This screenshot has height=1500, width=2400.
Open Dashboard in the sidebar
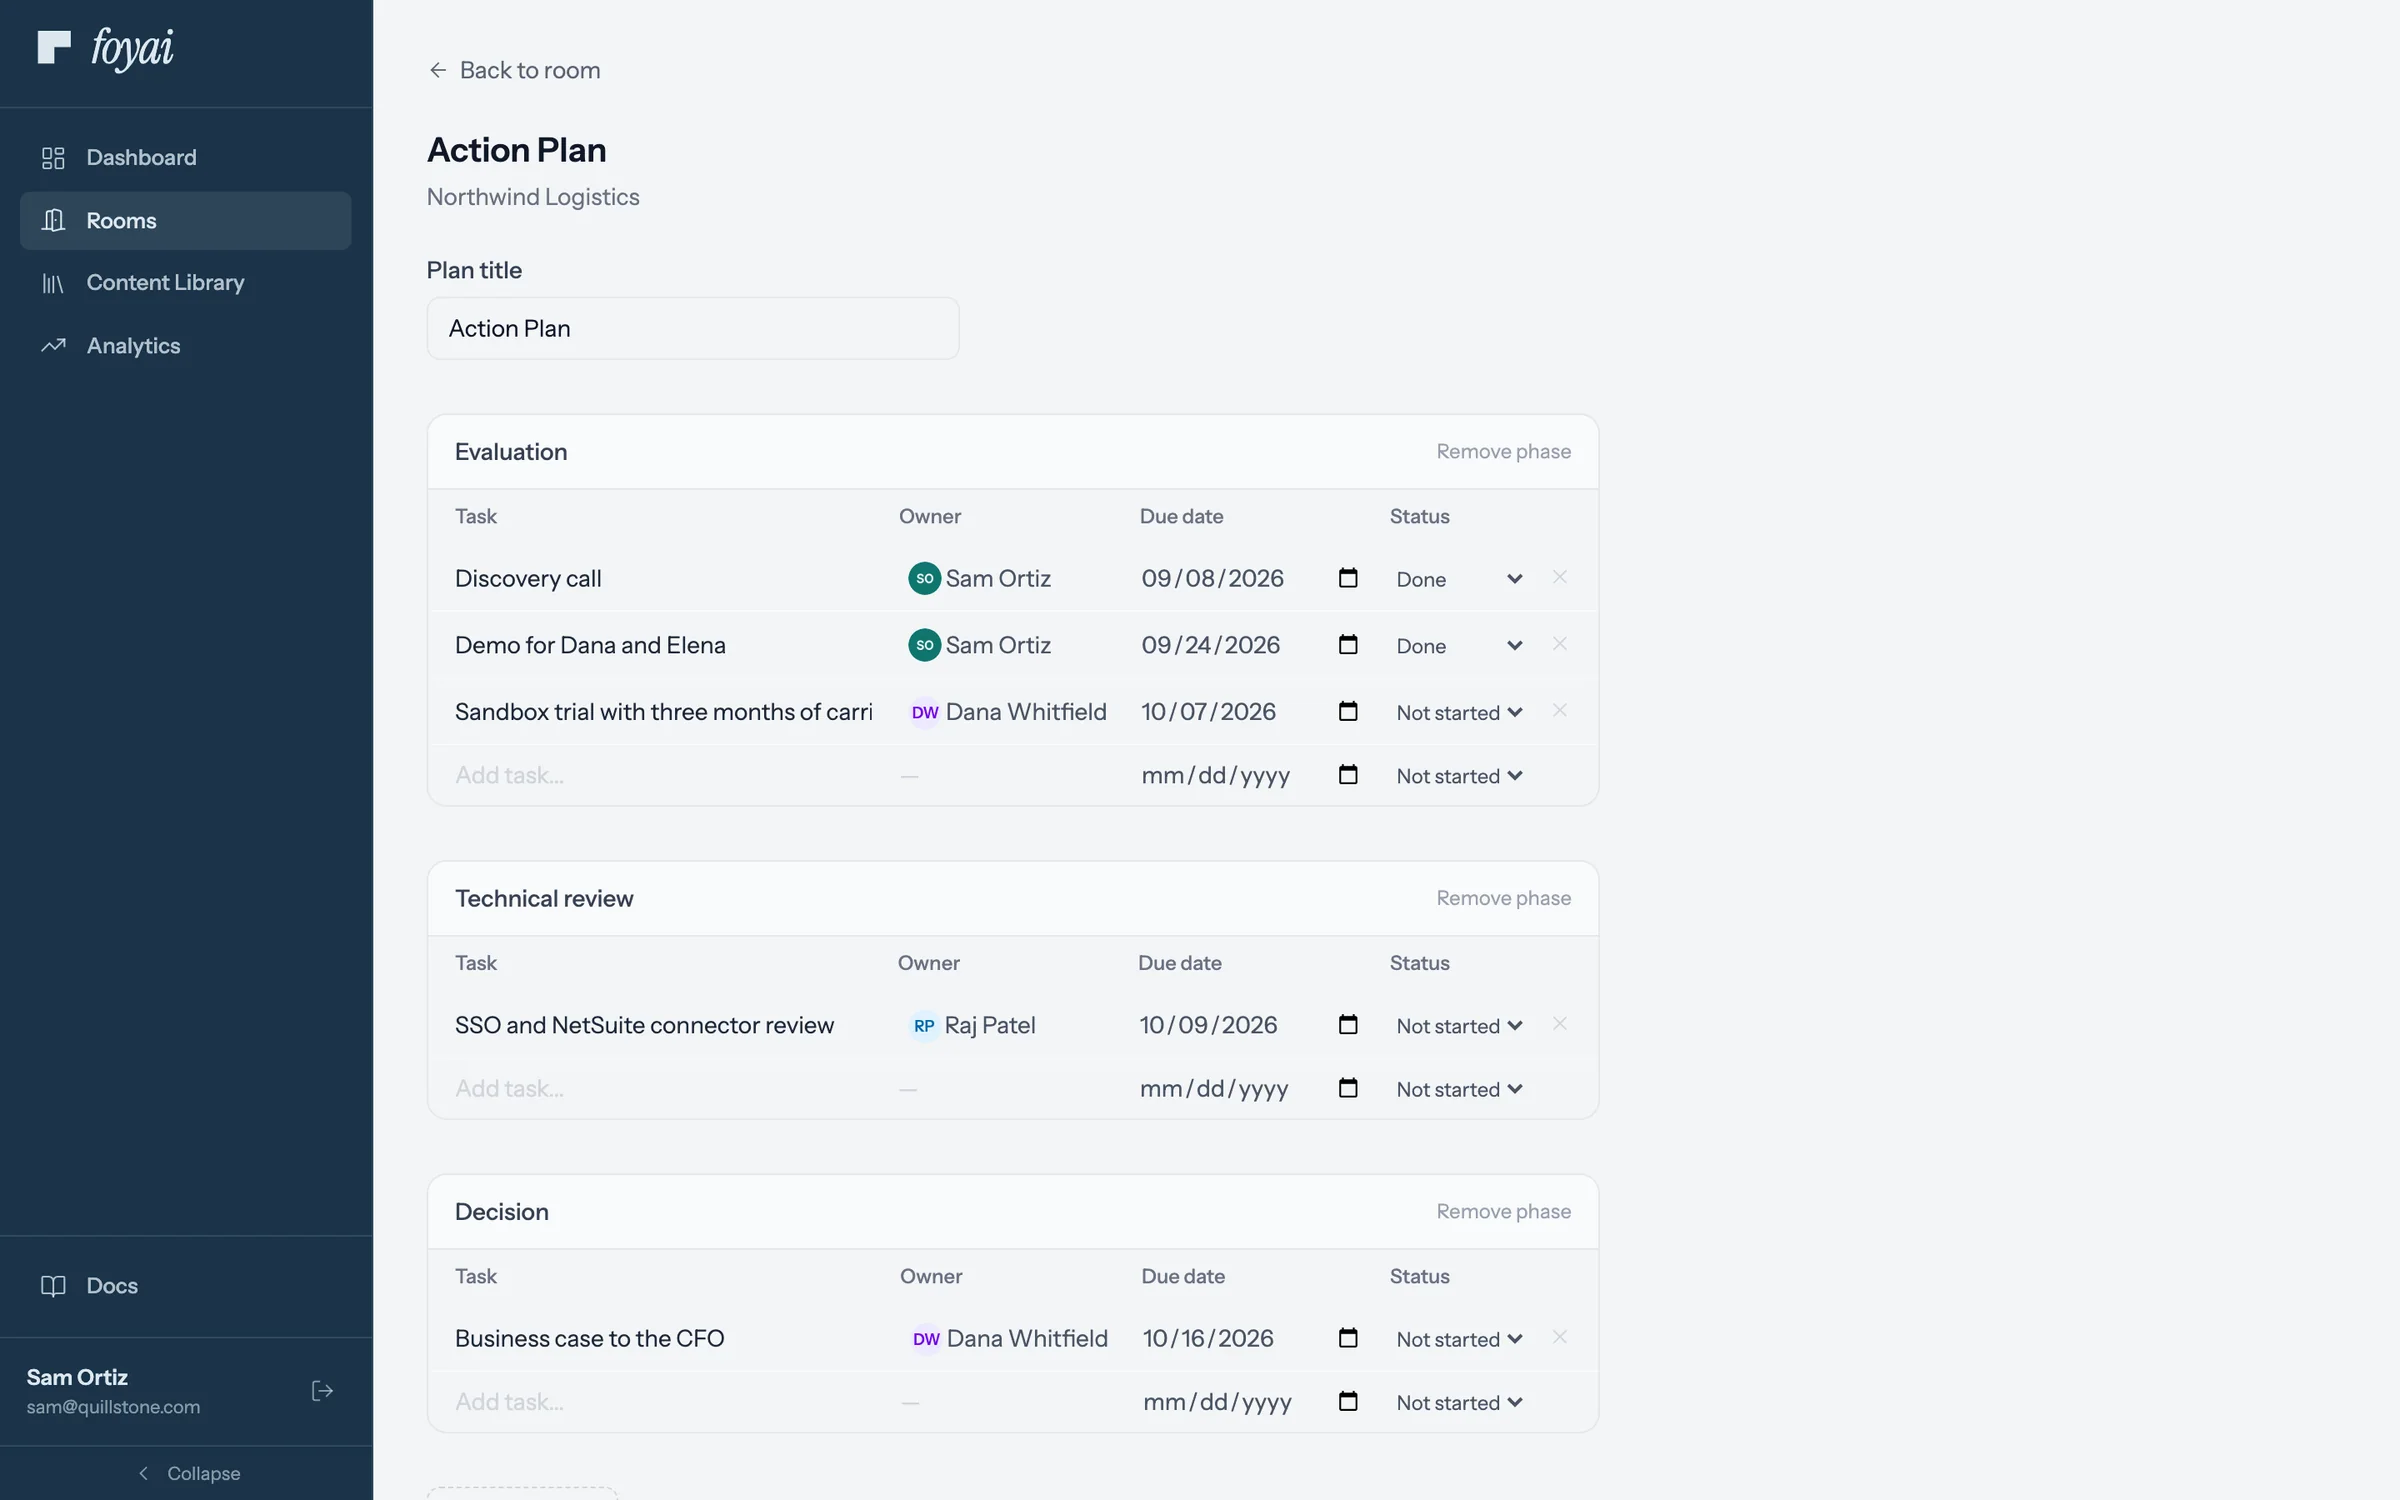(x=186, y=157)
